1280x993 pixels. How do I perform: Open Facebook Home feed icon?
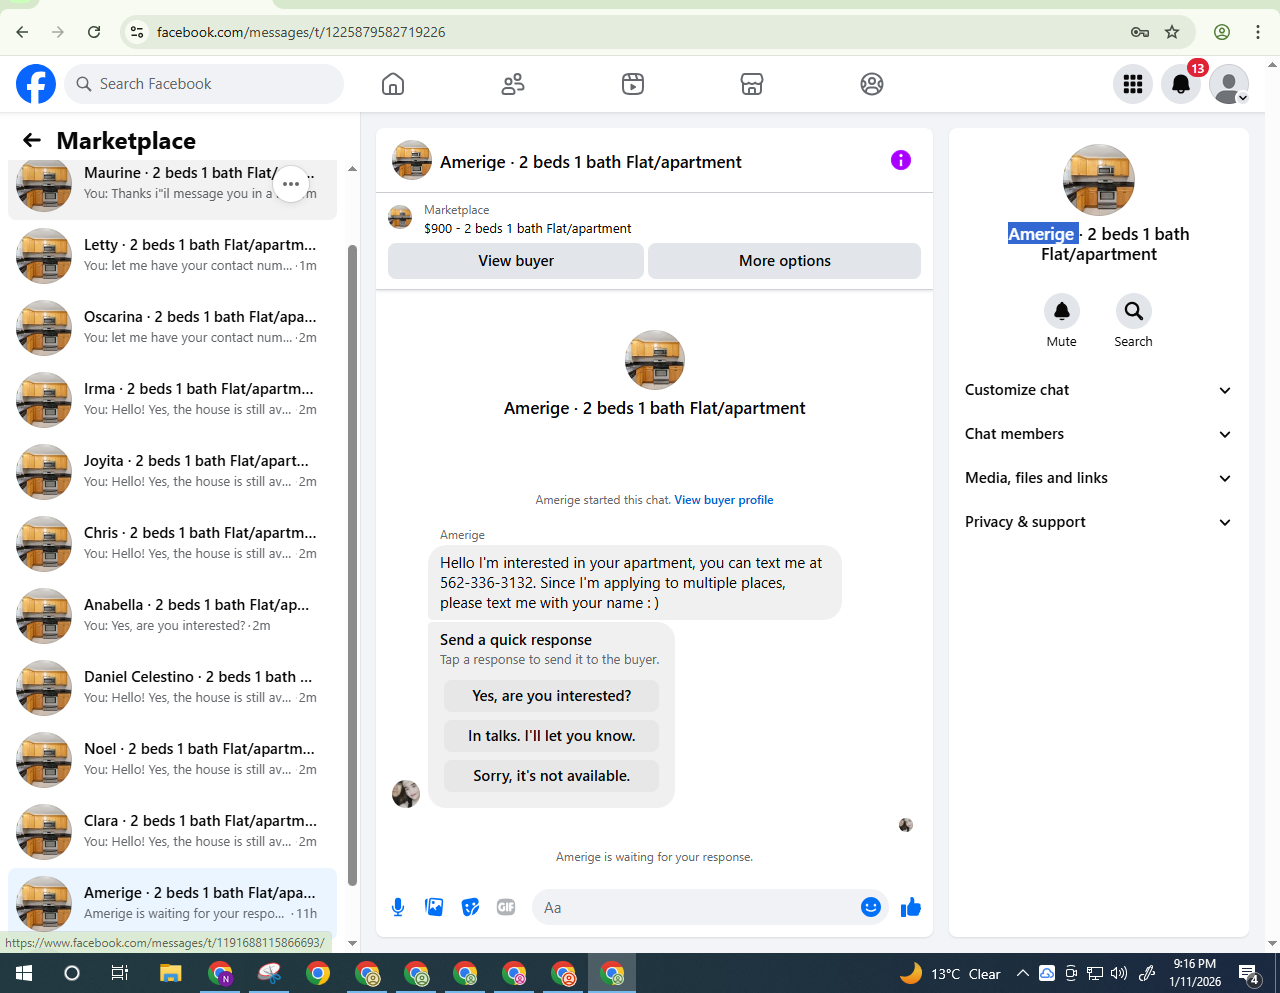click(x=393, y=84)
